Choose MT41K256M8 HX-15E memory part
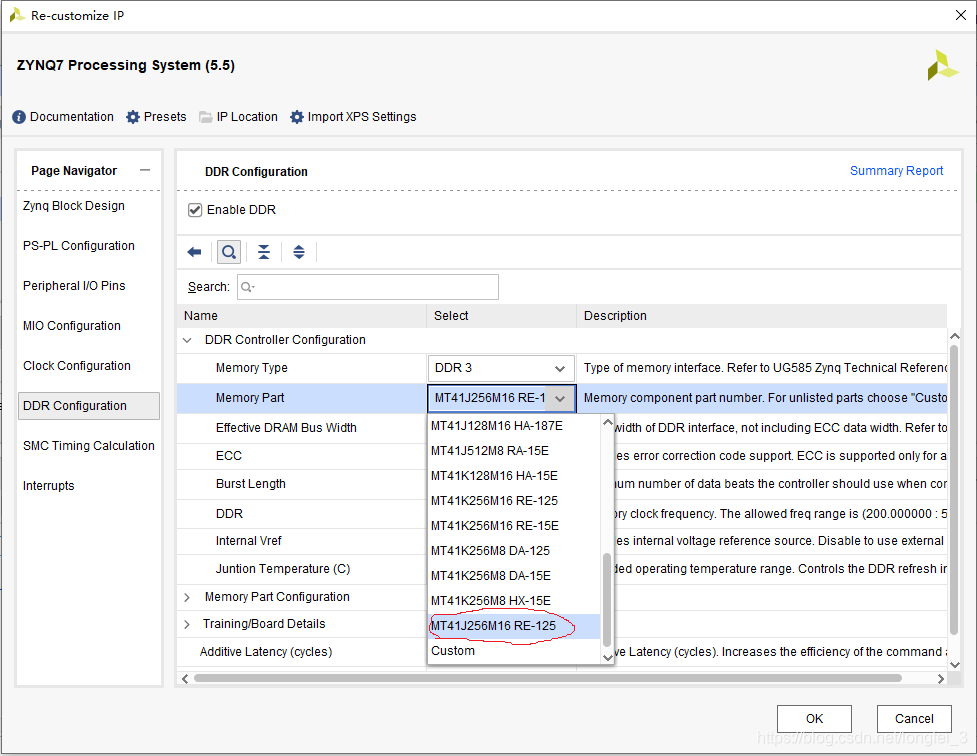 515,600
